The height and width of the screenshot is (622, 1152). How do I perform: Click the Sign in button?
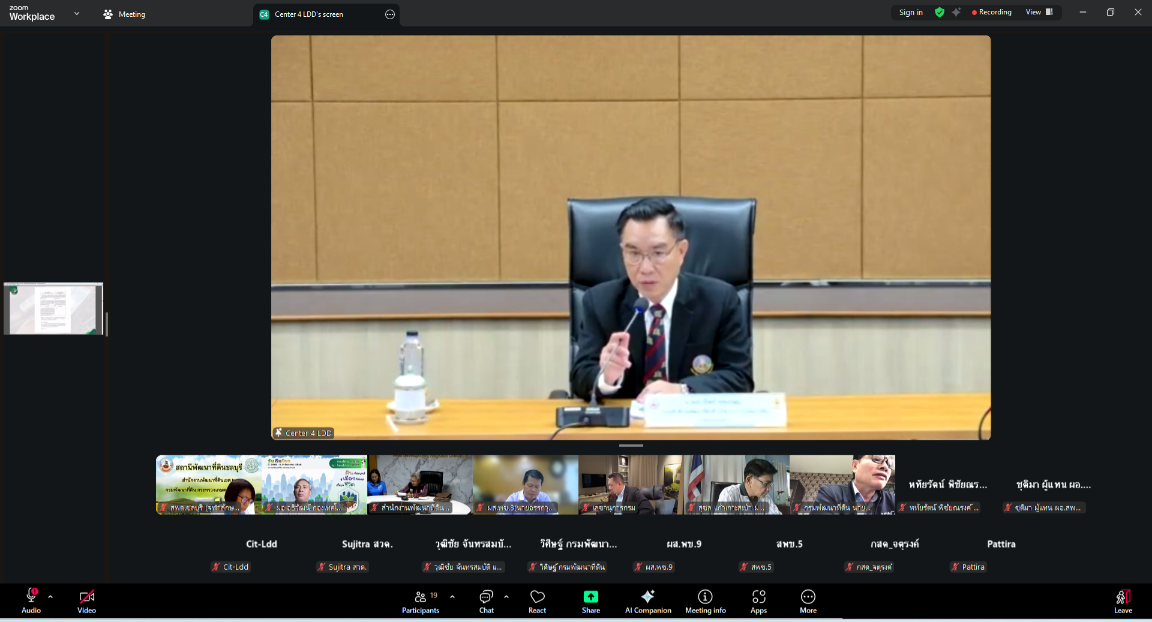pyautogui.click(x=910, y=12)
